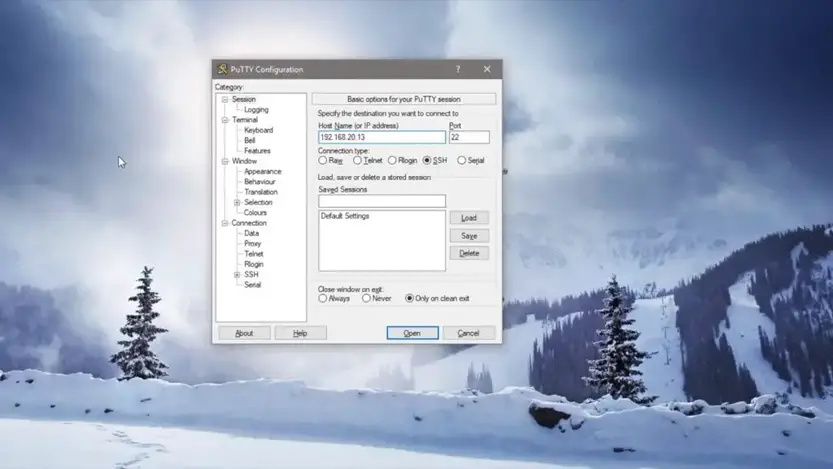Click the question mark title bar help button
Image resolution: width=833 pixels, height=469 pixels.
(x=458, y=69)
